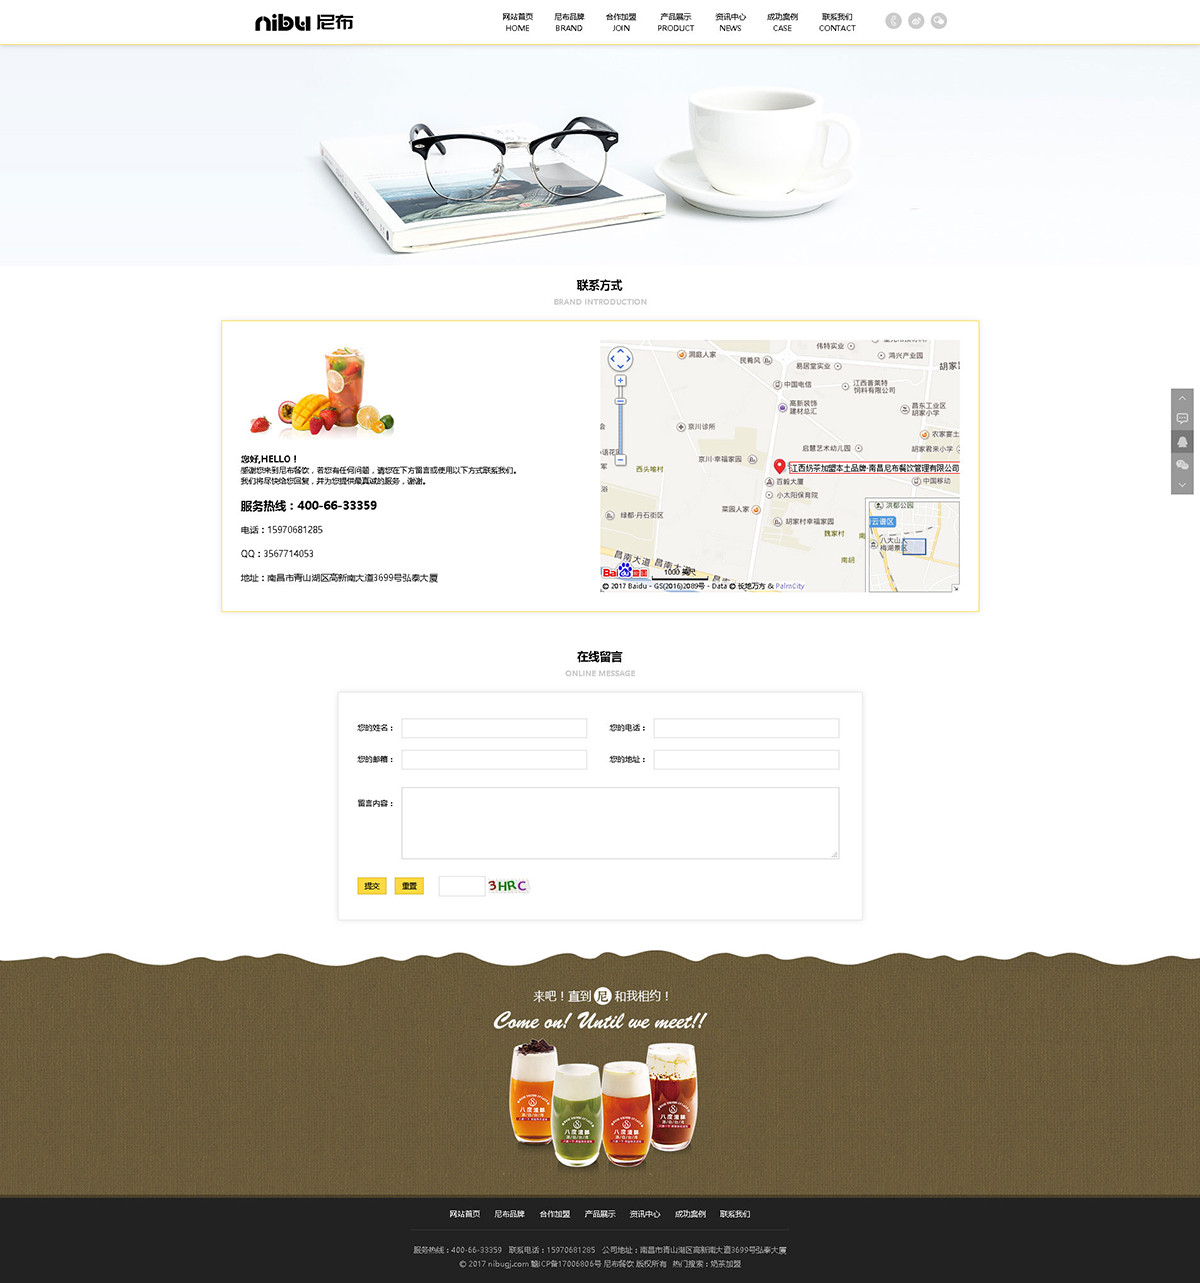The width and height of the screenshot is (1200, 1283).
Task: Click footer link 成功案例
Action: (x=690, y=1214)
